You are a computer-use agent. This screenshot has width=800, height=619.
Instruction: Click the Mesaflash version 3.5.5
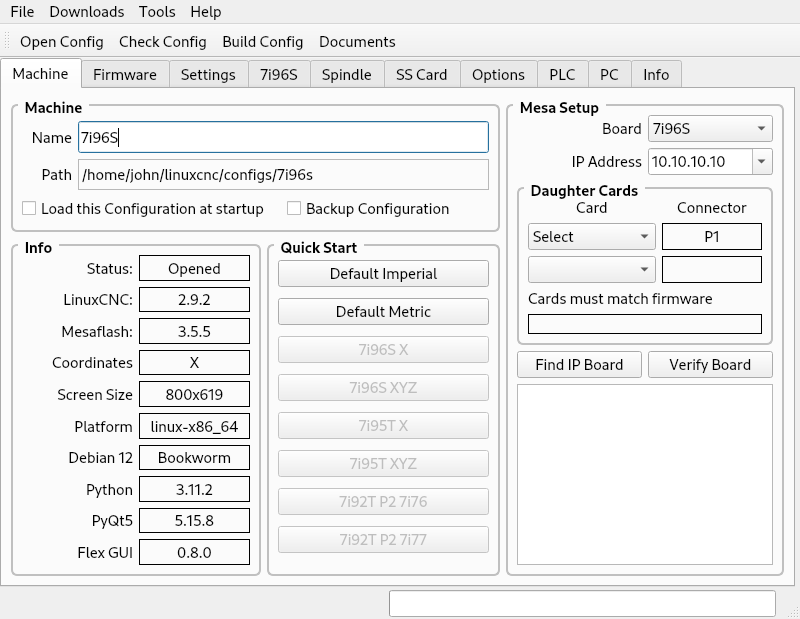click(x=194, y=331)
